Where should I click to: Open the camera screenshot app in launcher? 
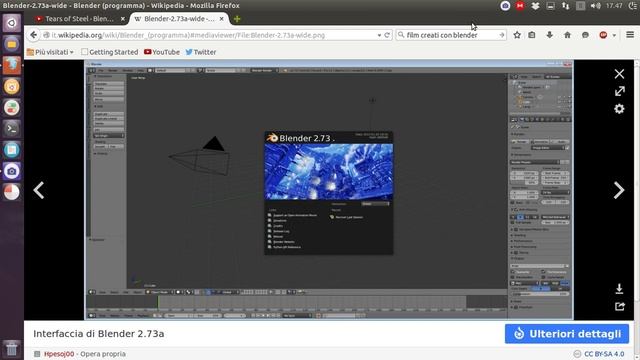click(x=11, y=171)
